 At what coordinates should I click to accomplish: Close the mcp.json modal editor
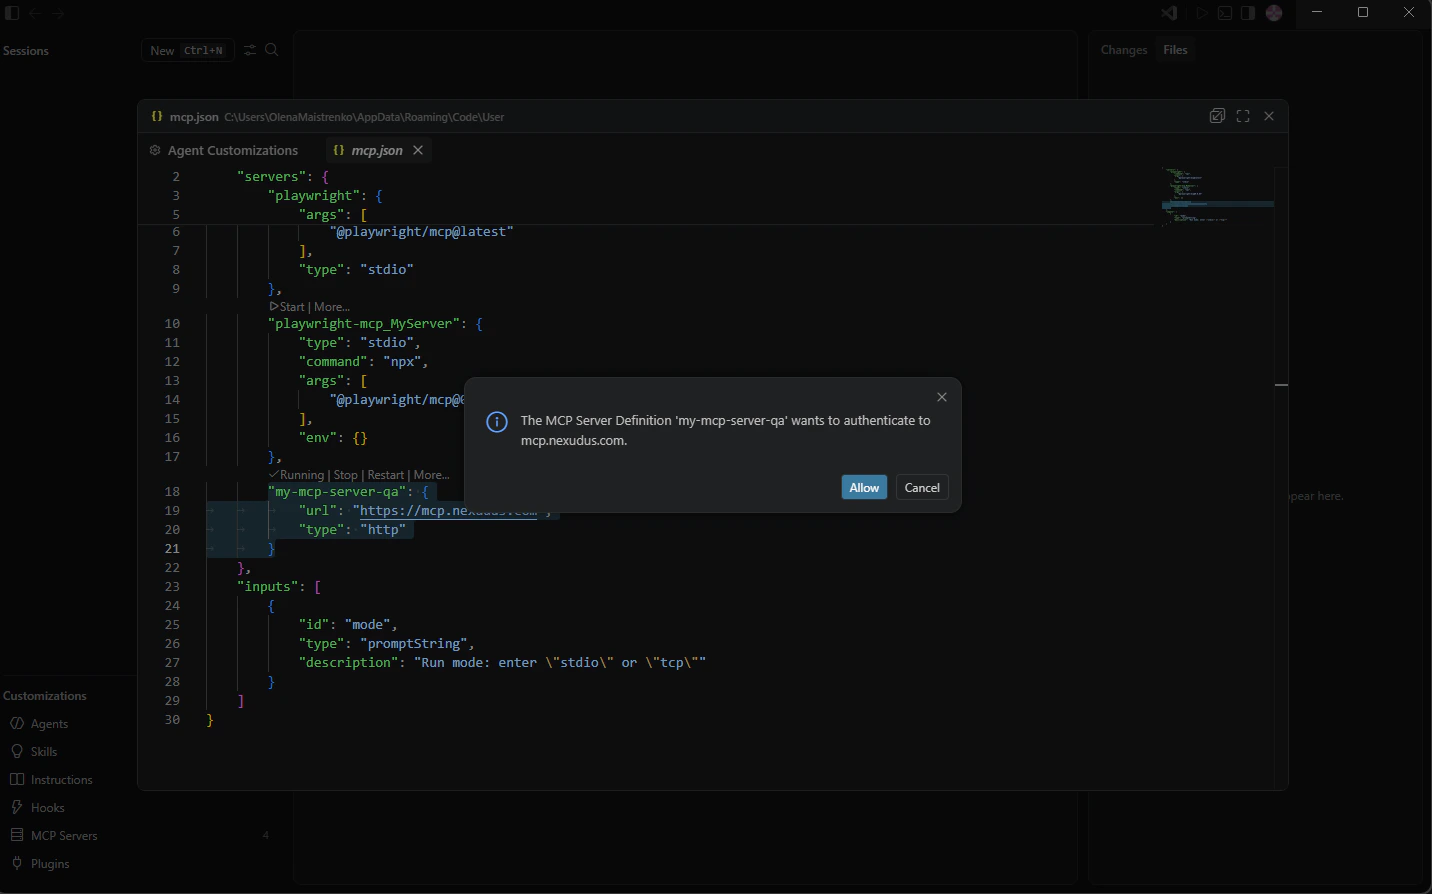point(1269,116)
